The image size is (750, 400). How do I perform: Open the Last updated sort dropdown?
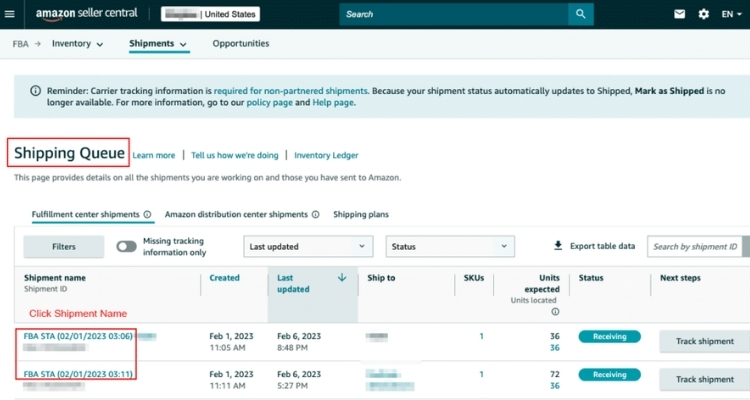pos(307,246)
